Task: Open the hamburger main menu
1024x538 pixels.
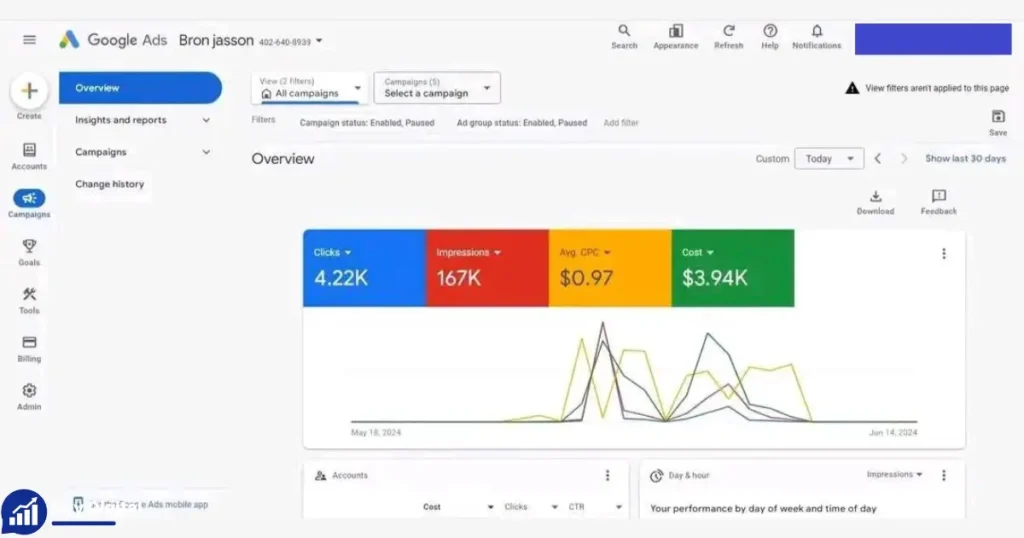Action: pyautogui.click(x=29, y=40)
